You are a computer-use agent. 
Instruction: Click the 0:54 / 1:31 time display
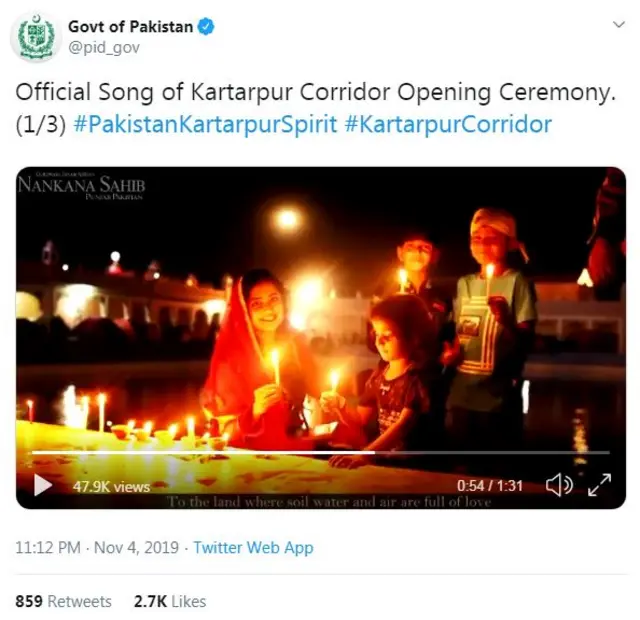pos(490,486)
